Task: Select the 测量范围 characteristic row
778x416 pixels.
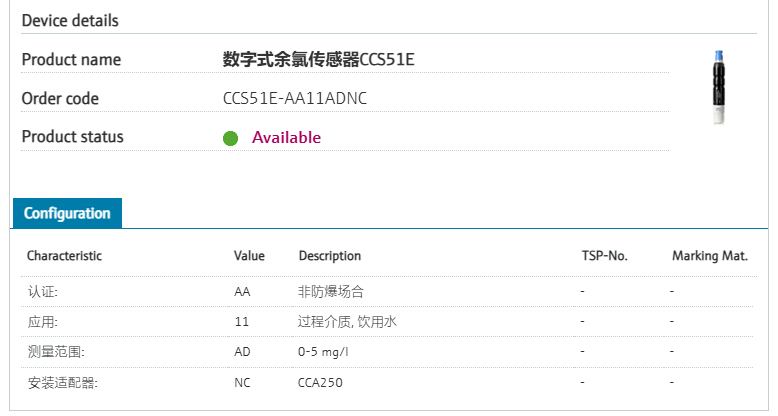Action: pos(389,352)
